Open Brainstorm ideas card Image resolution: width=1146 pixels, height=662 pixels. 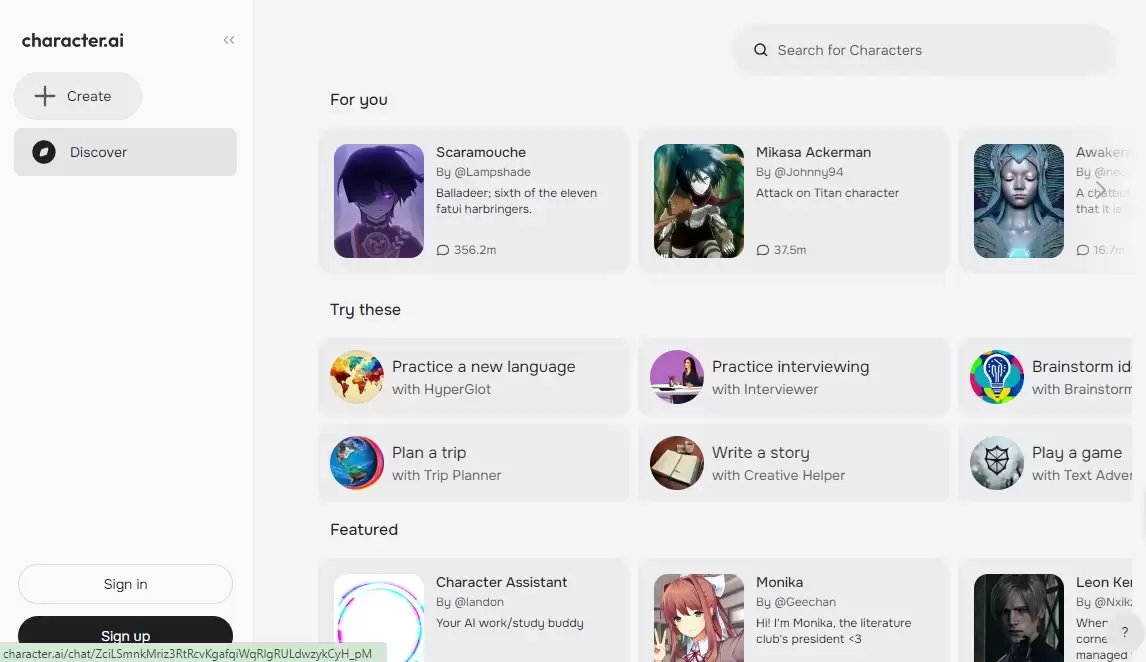click(1046, 377)
